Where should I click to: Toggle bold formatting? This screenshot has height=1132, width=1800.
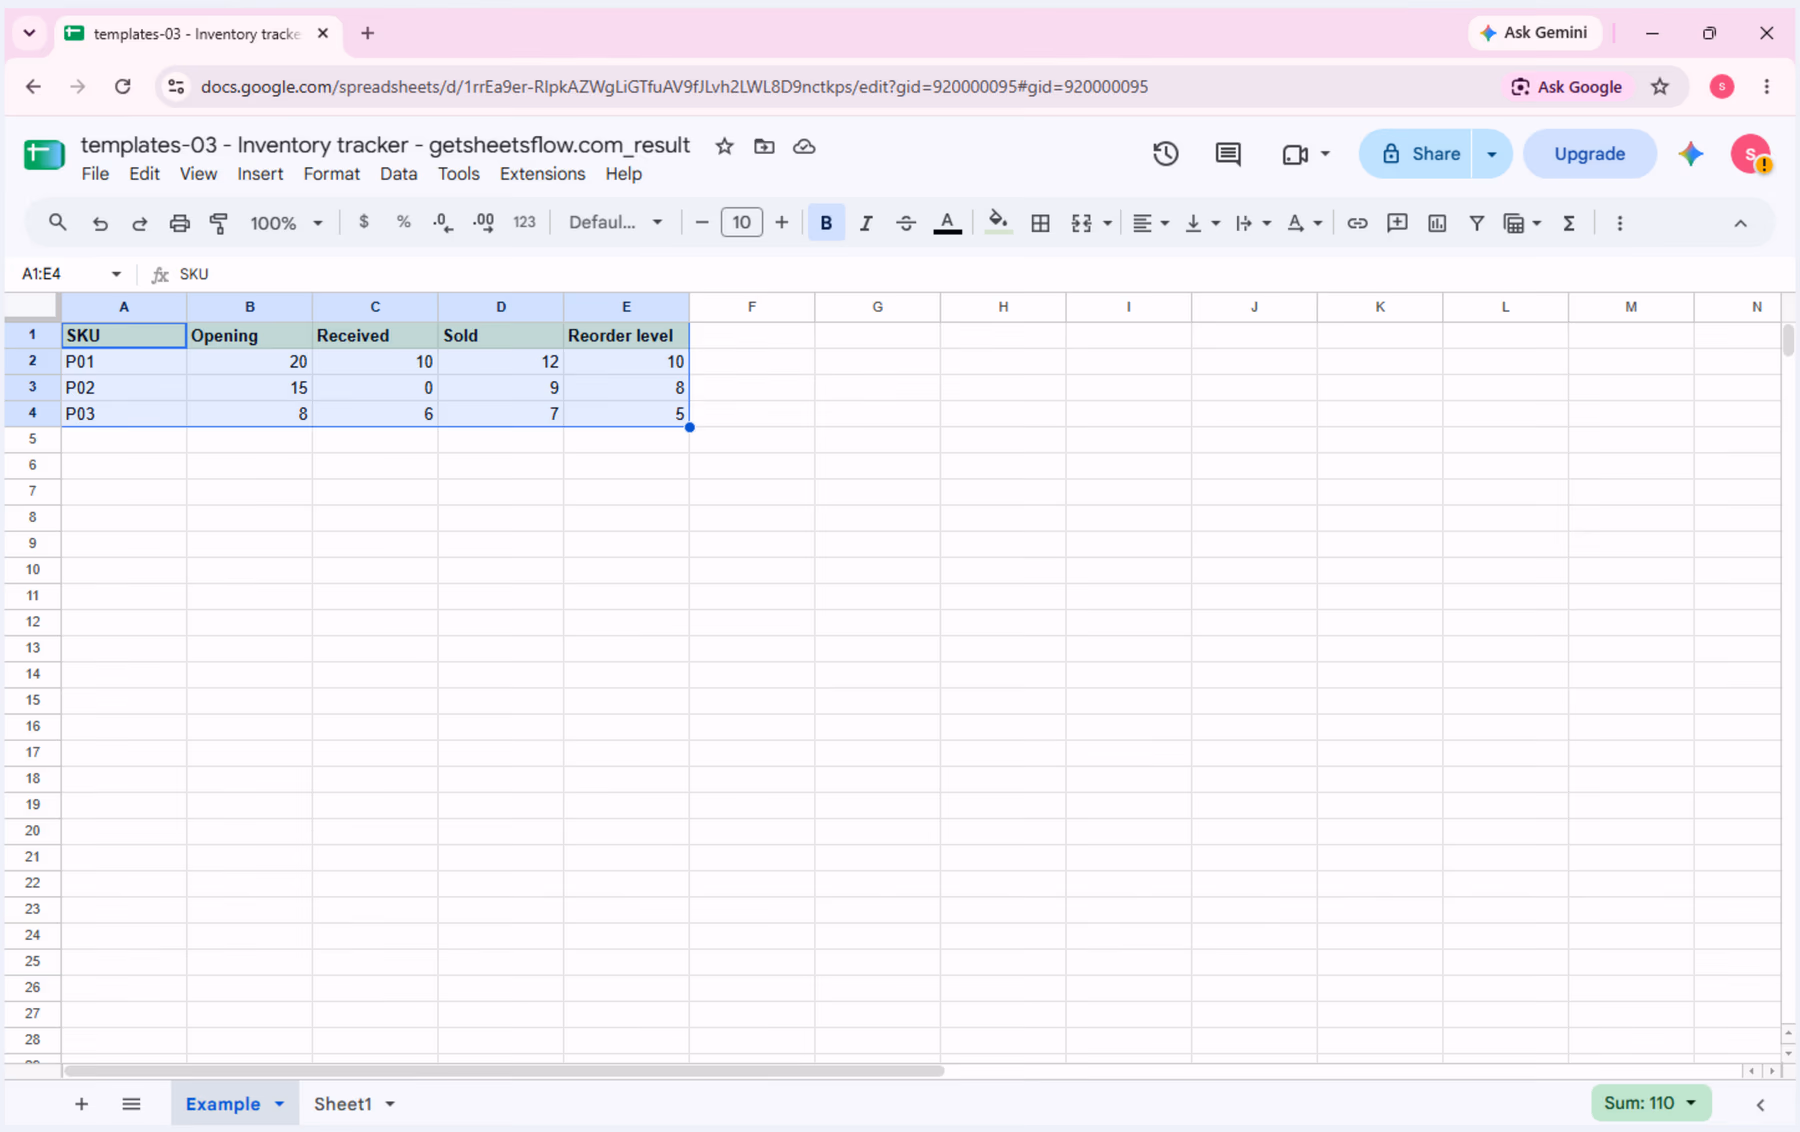coord(826,223)
